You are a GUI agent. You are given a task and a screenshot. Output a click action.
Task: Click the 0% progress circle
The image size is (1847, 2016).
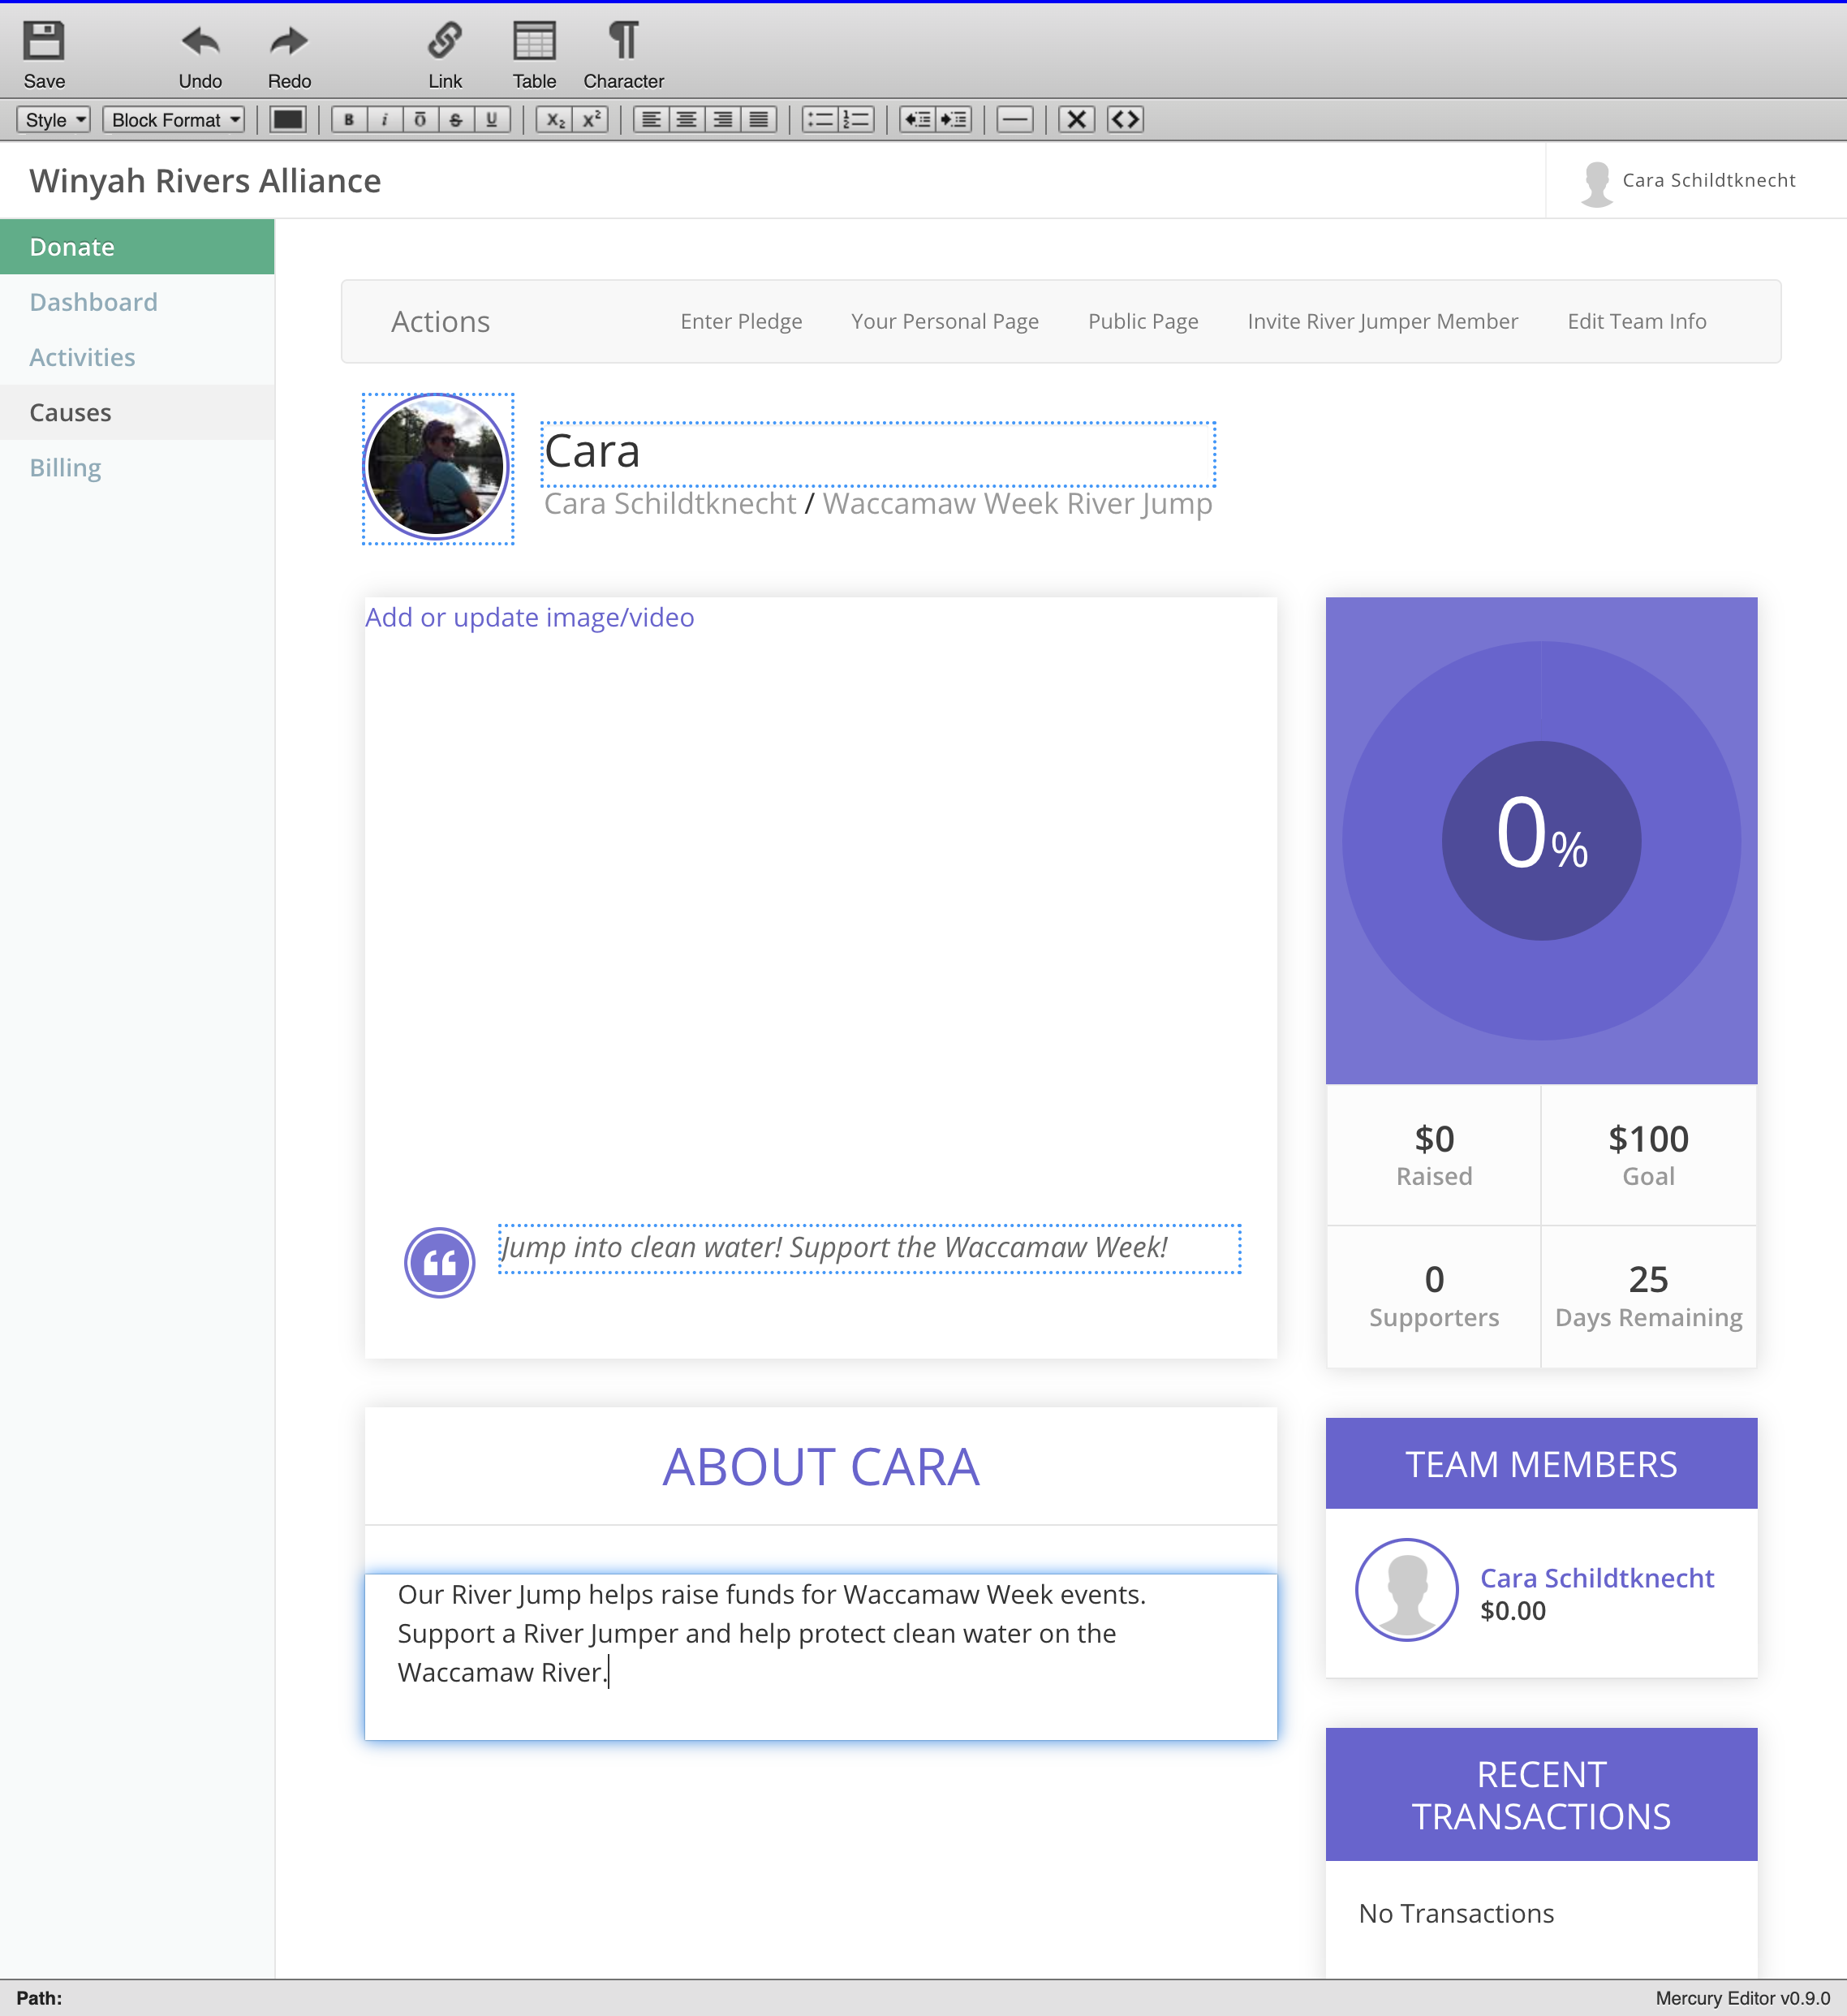(1541, 840)
